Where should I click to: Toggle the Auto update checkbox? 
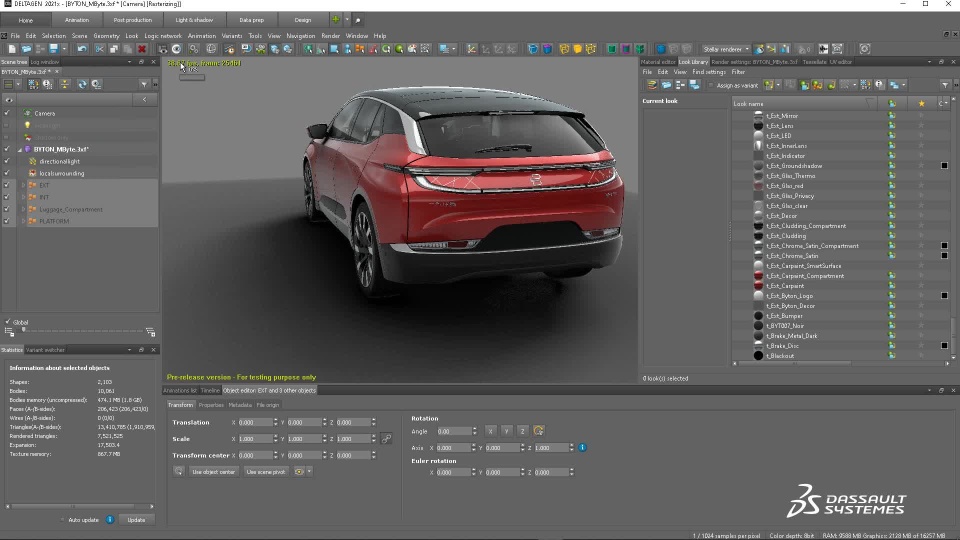click(x=61, y=520)
